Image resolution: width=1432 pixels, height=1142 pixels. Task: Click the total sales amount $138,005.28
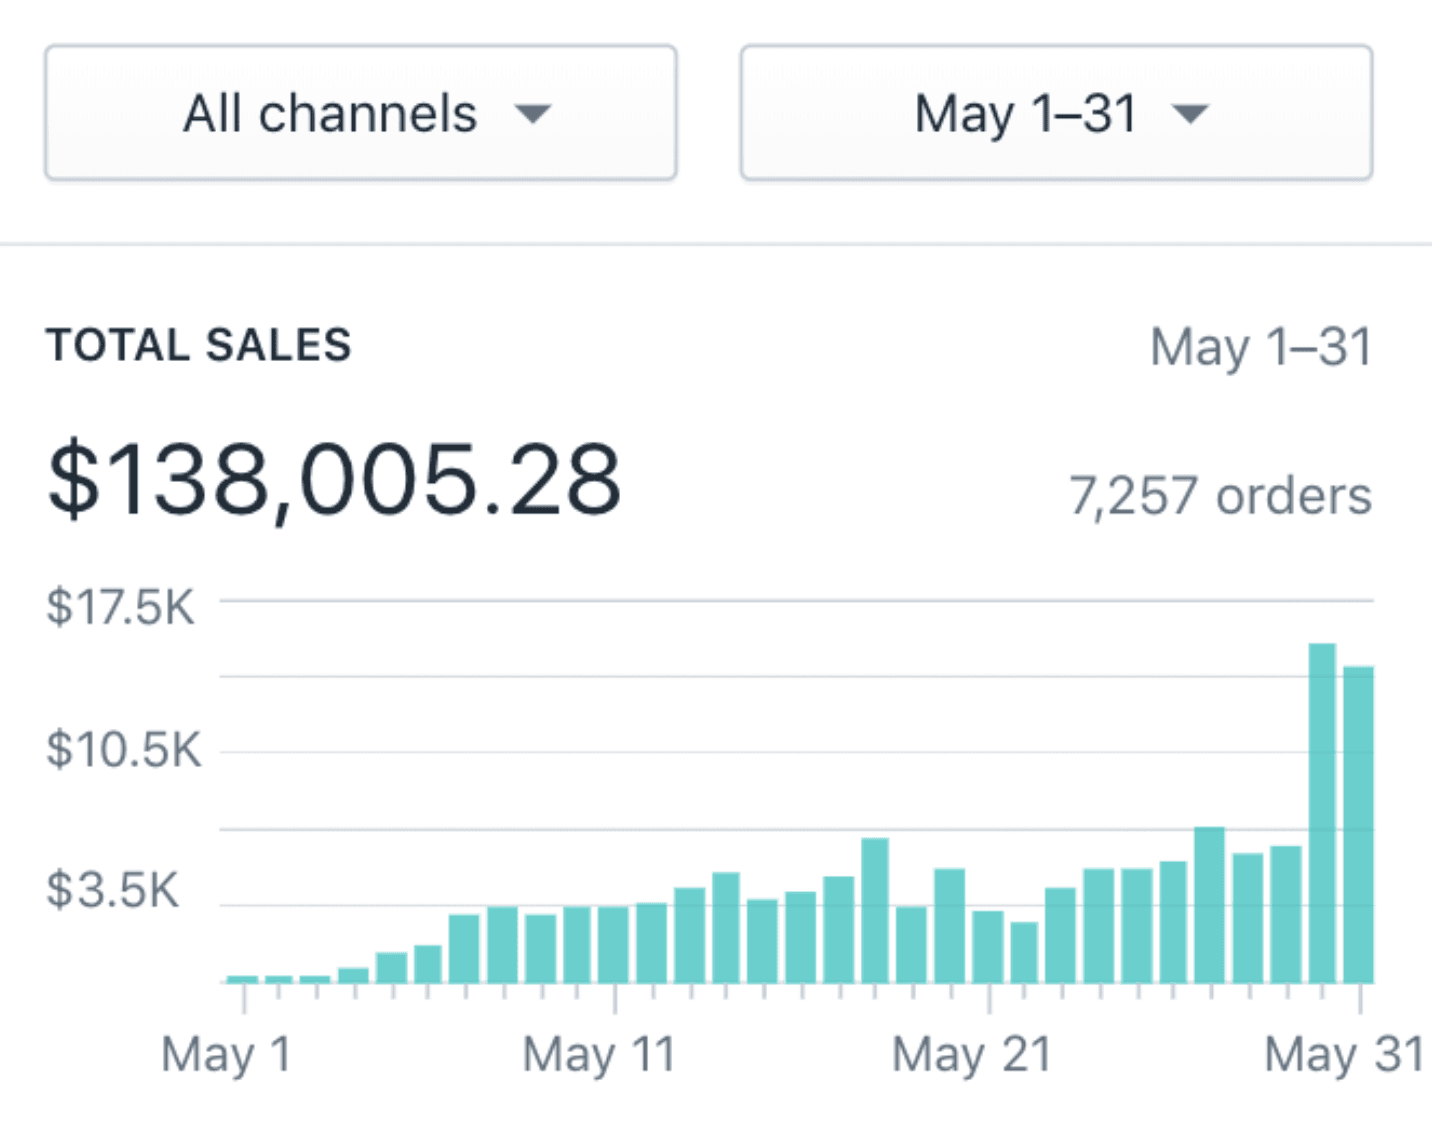click(x=335, y=480)
